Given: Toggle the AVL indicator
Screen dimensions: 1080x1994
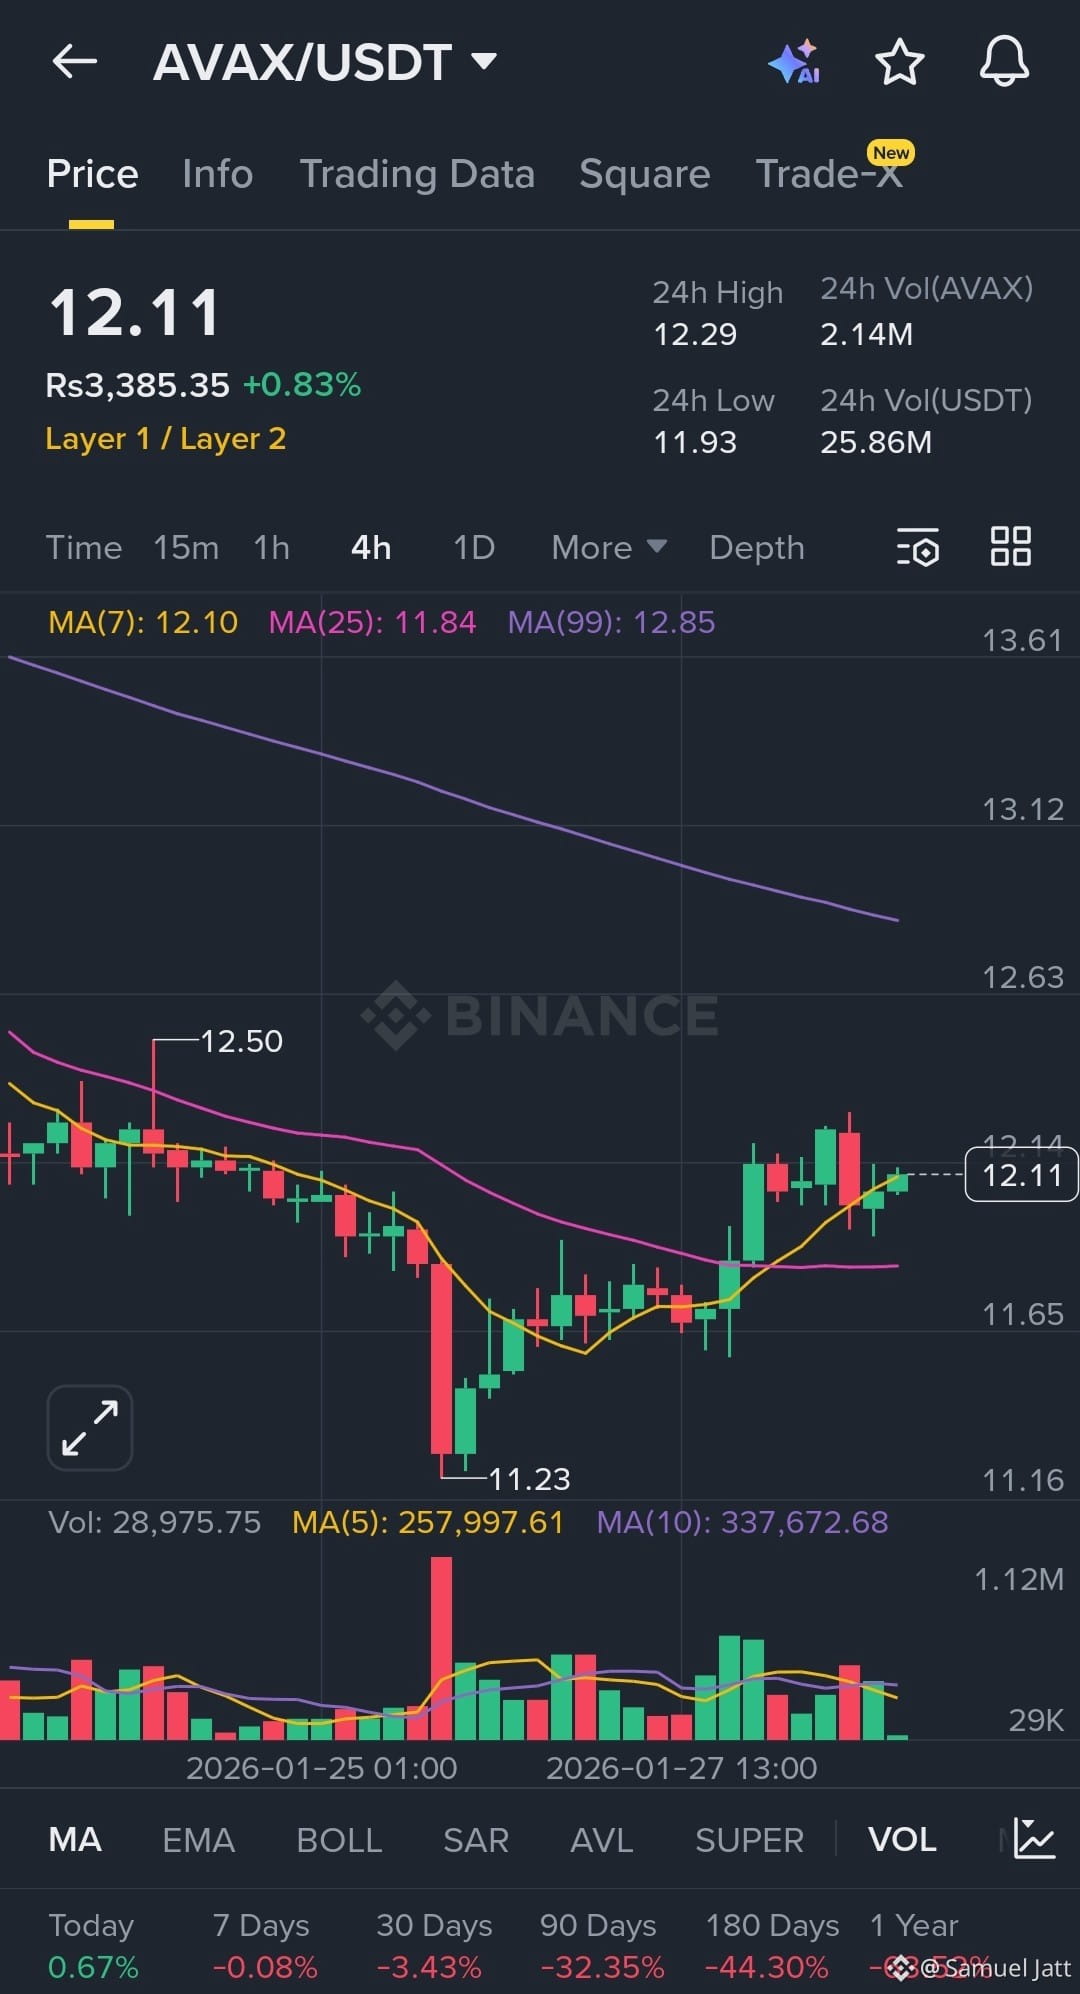Looking at the screenshot, I should tap(601, 1839).
